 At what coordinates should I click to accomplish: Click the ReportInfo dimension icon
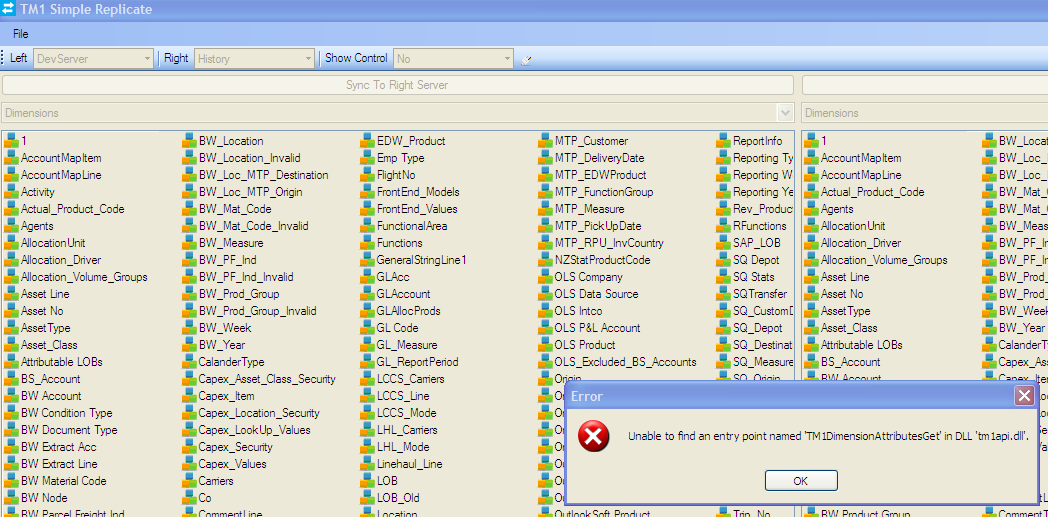[x=723, y=141]
